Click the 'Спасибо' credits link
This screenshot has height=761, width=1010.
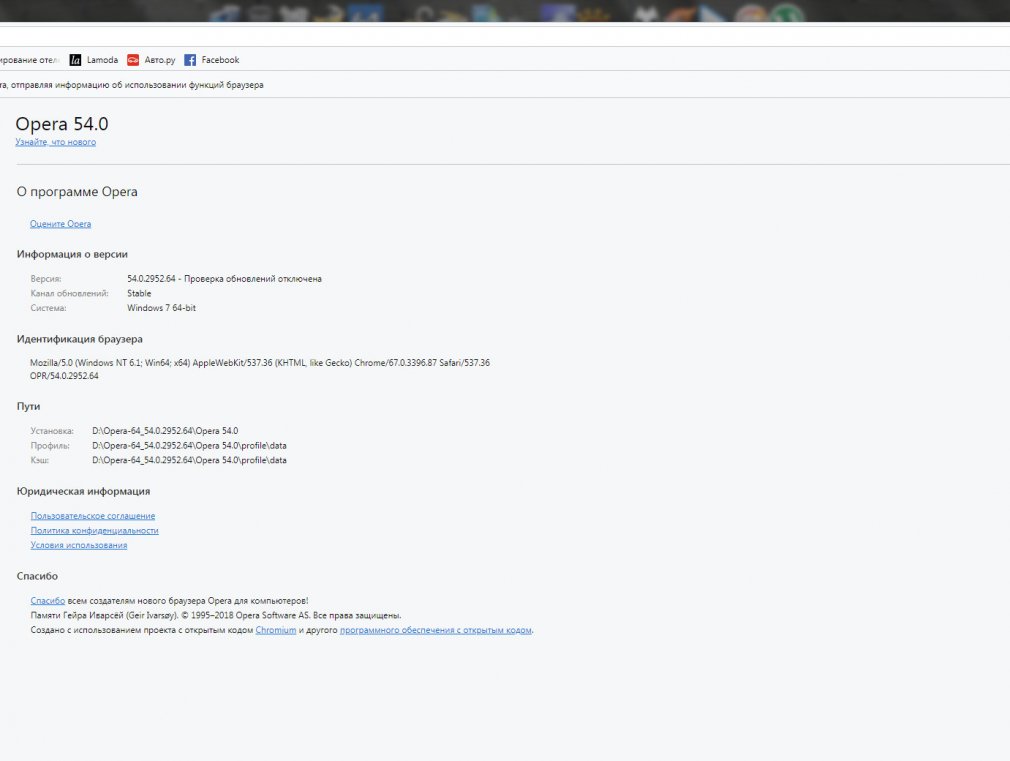coord(48,601)
